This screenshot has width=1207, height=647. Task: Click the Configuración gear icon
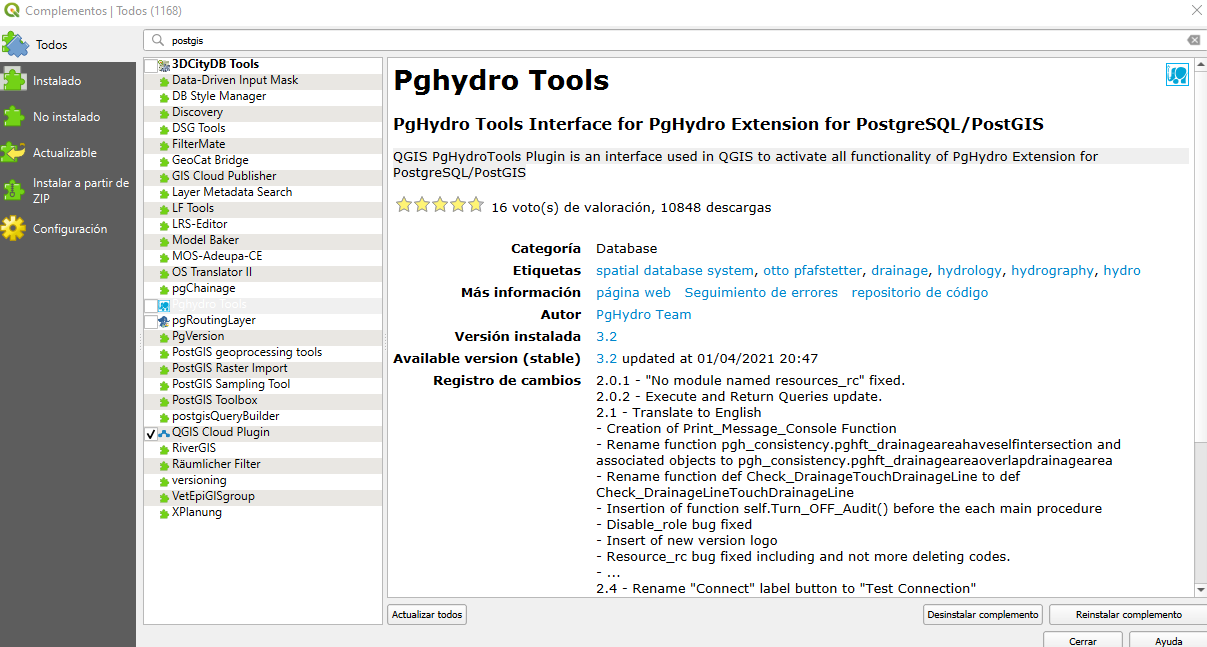pyautogui.click(x=14, y=229)
